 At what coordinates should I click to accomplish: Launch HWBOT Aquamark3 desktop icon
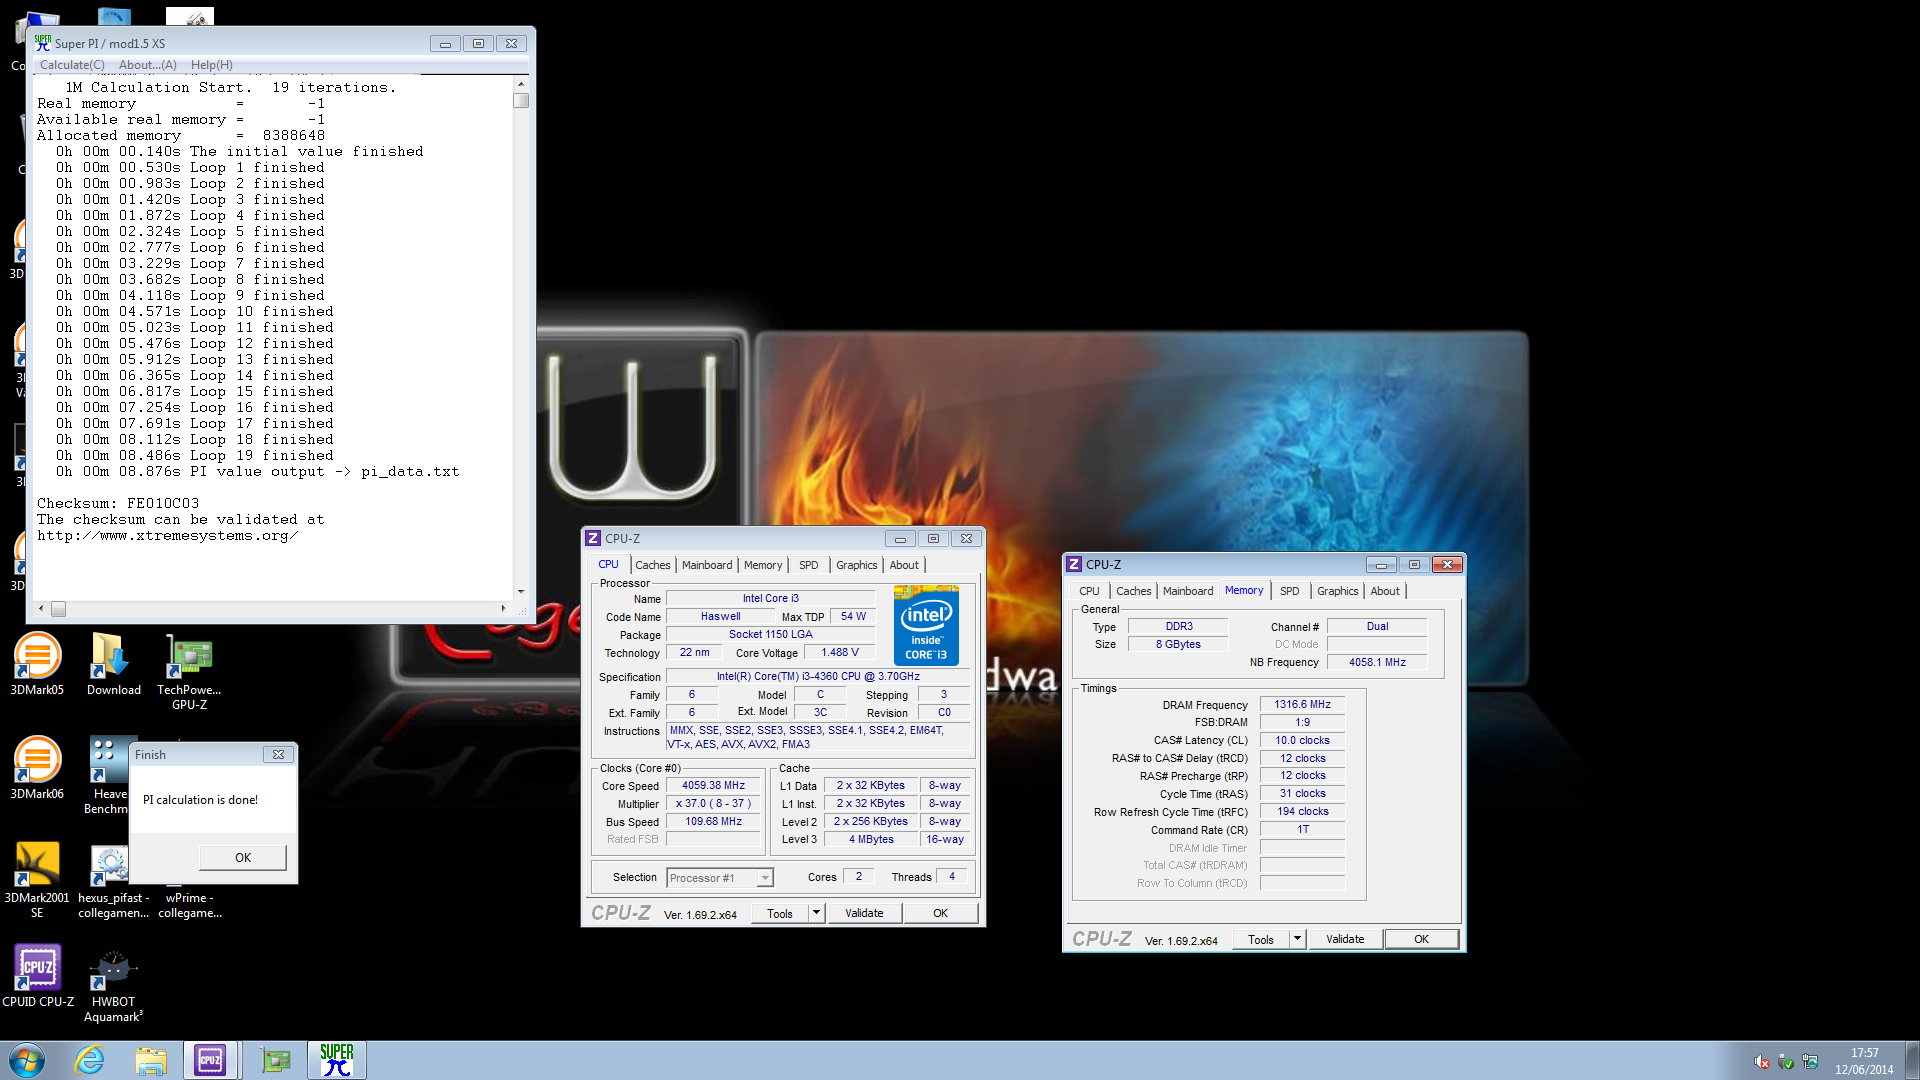(113, 983)
